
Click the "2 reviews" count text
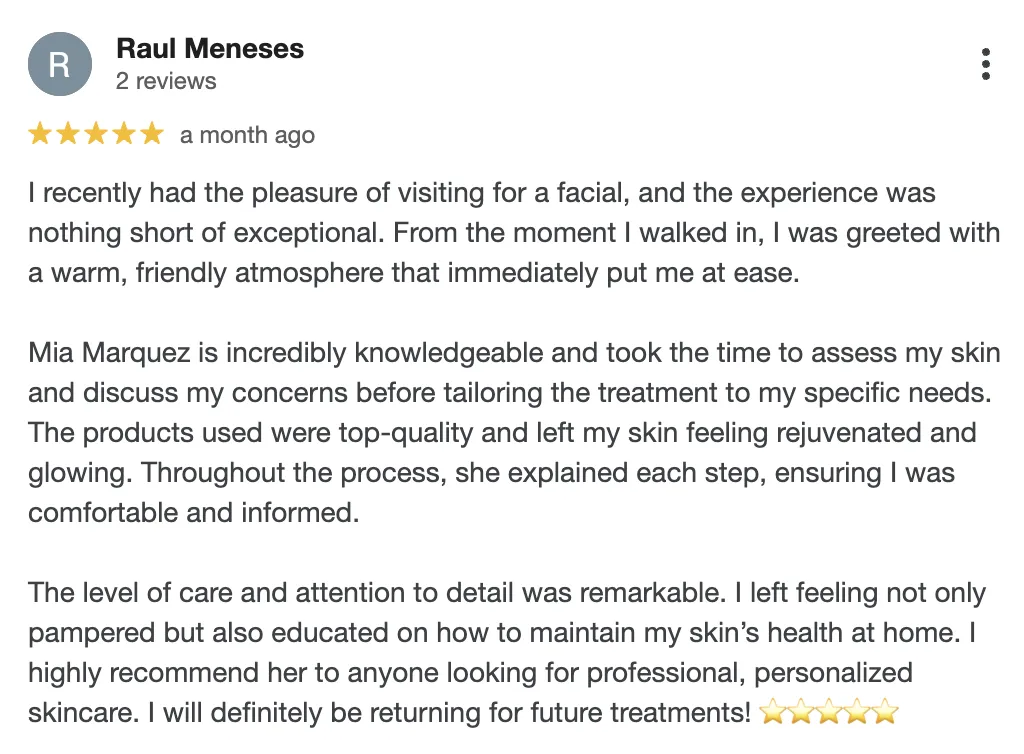tap(166, 81)
